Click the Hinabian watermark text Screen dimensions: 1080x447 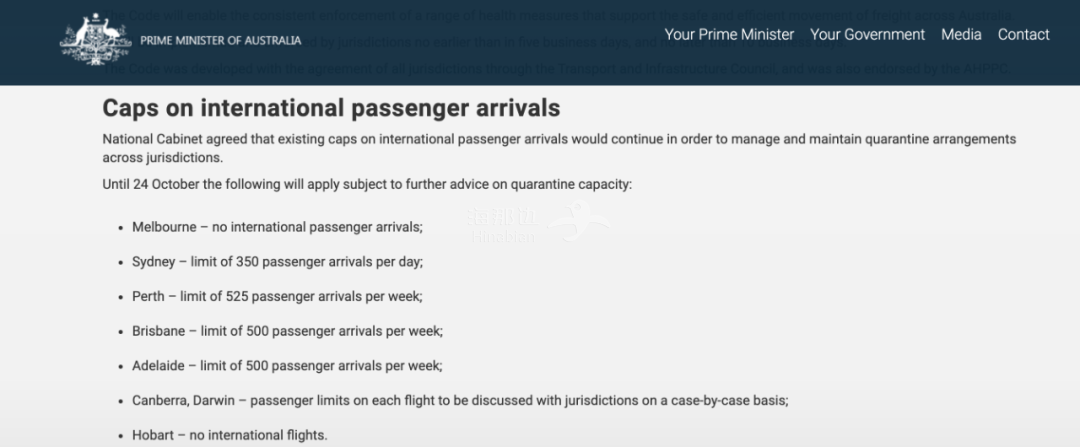click(x=503, y=226)
